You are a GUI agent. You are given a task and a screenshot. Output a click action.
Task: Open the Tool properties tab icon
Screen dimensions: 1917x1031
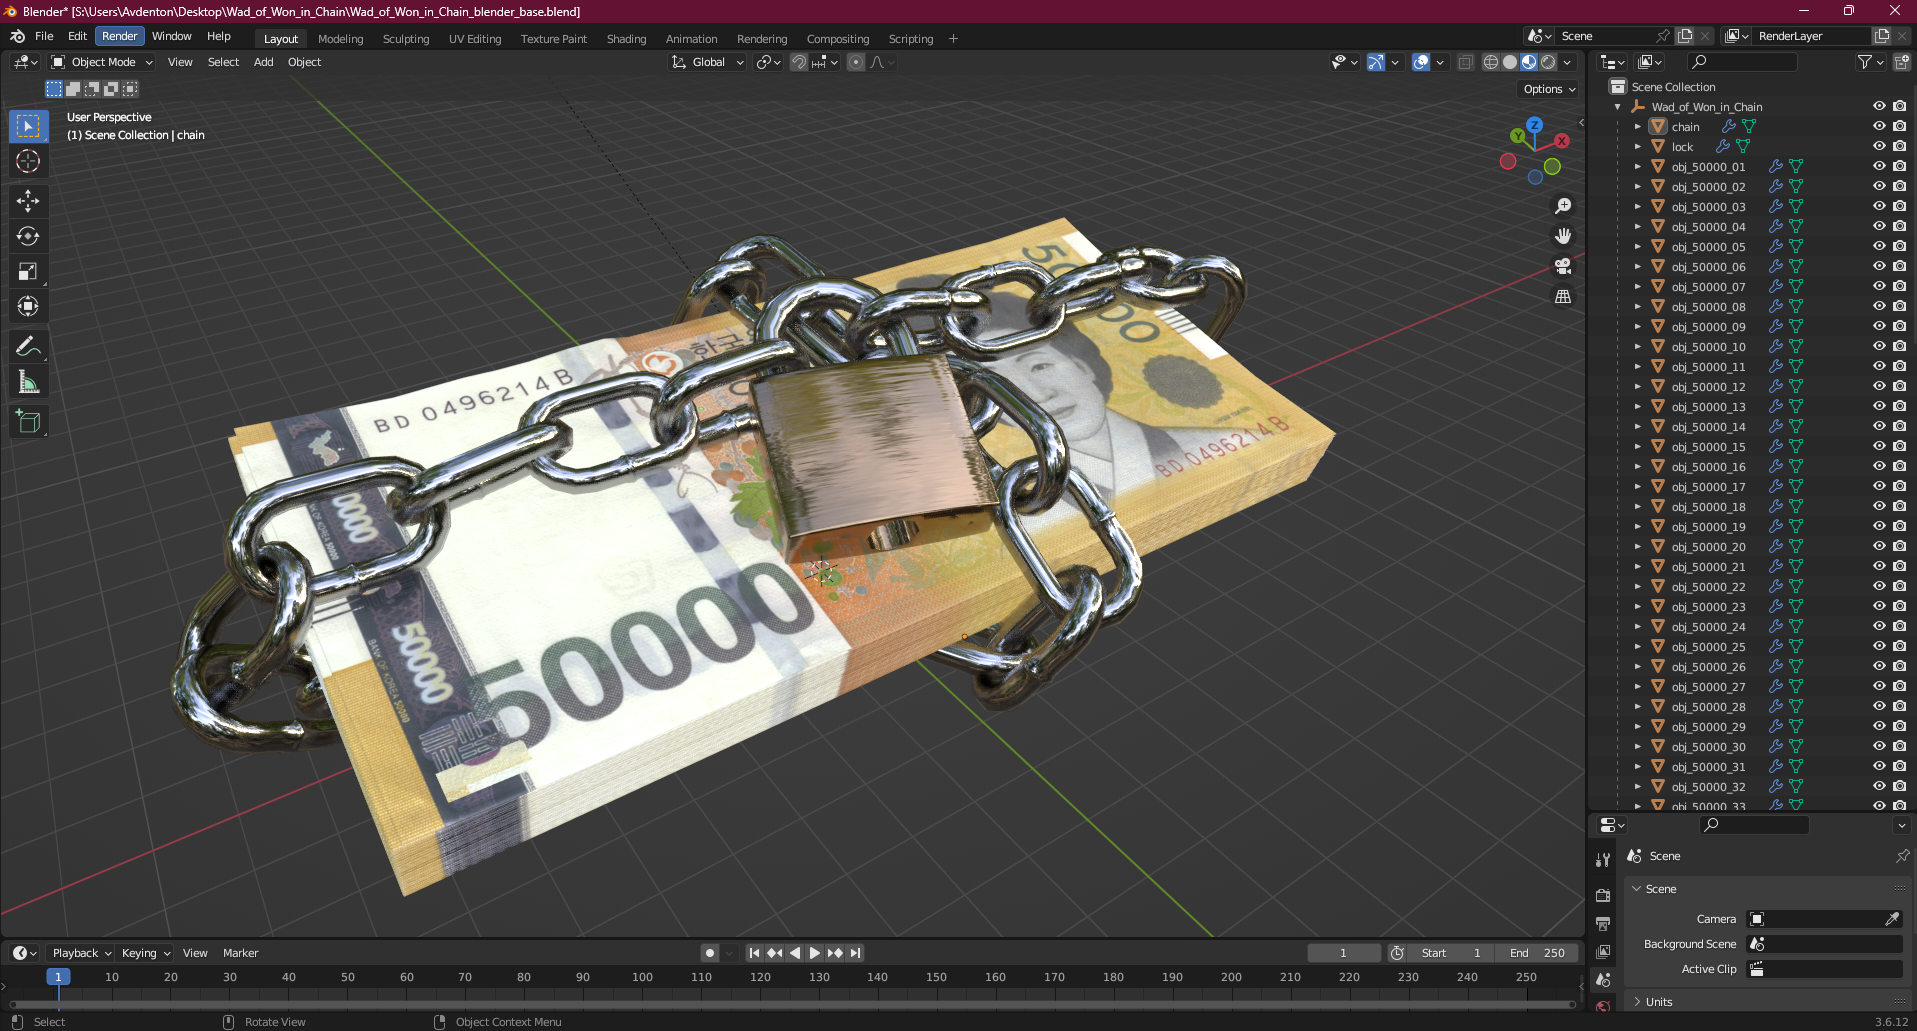click(x=1603, y=860)
